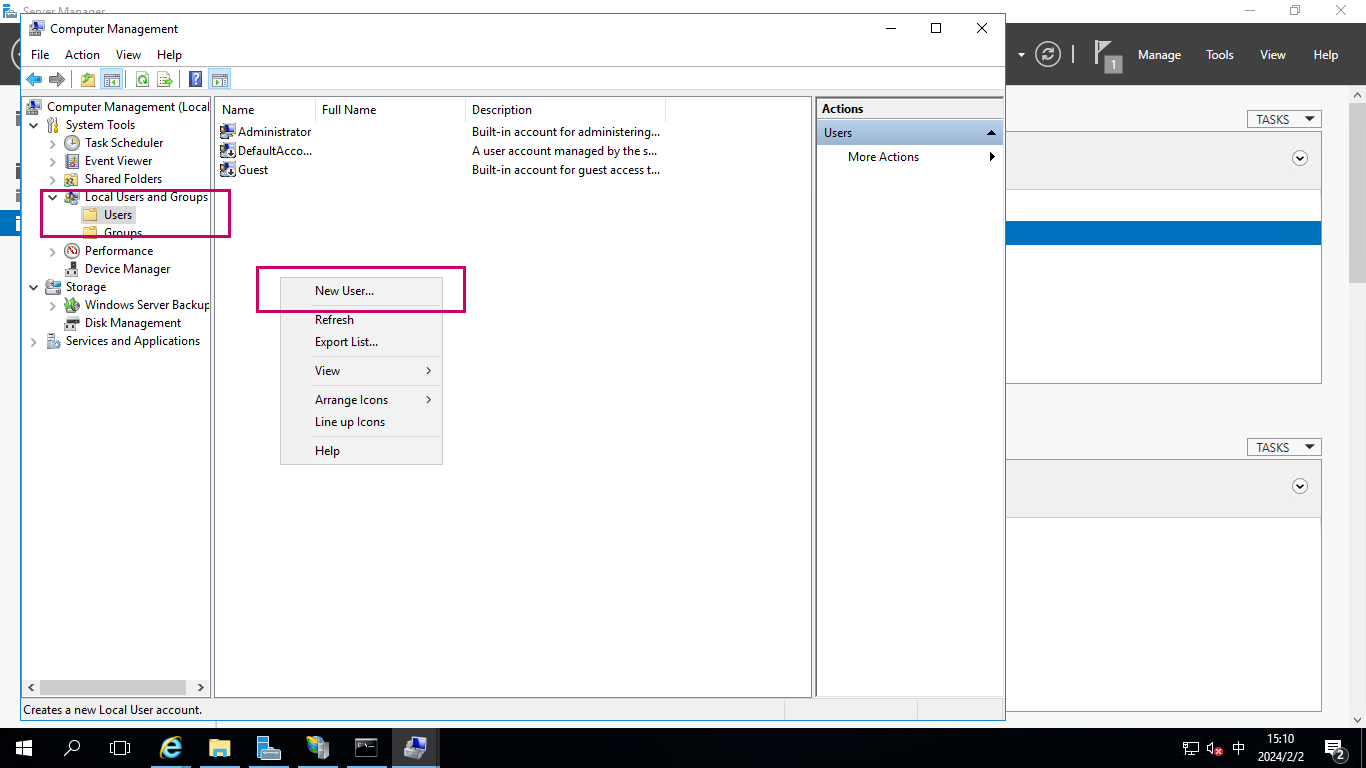Choose Help from the context menu
Screen dimensions: 1366x768
[361, 451]
